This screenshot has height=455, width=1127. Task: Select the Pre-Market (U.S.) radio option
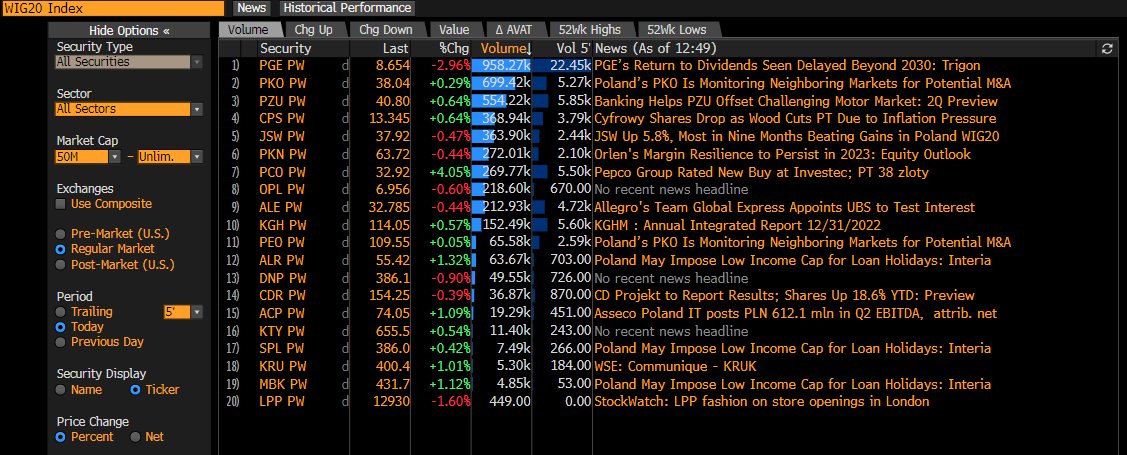coord(62,234)
